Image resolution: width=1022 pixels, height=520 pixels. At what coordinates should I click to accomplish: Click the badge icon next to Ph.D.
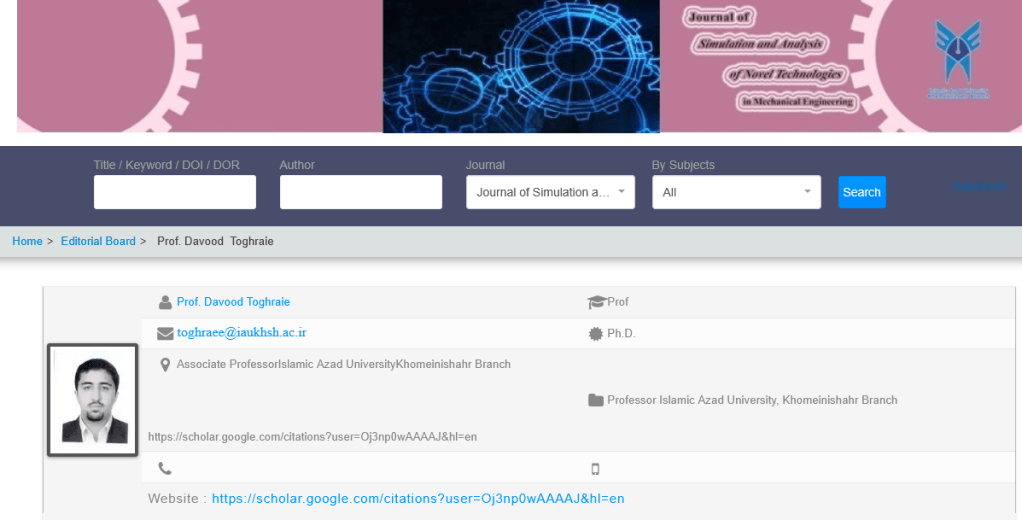(x=596, y=334)
